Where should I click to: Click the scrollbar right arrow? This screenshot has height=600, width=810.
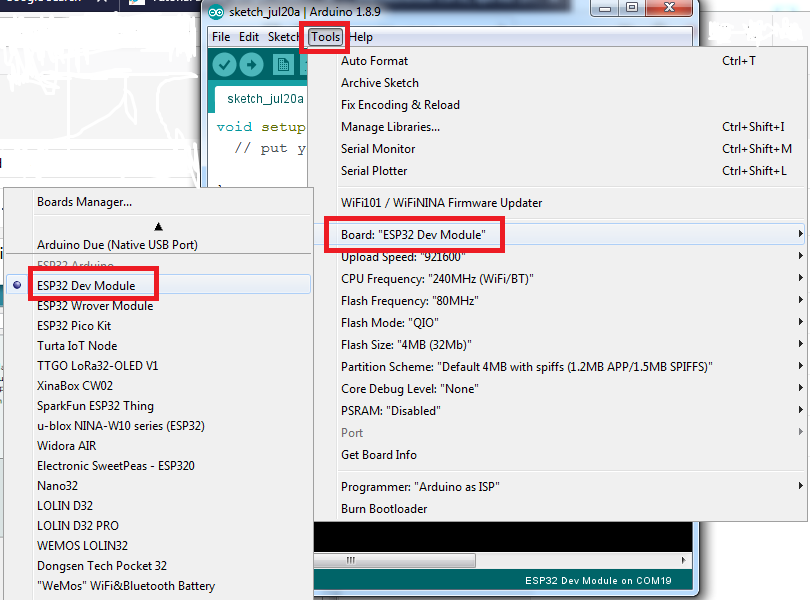coord(683,560)
